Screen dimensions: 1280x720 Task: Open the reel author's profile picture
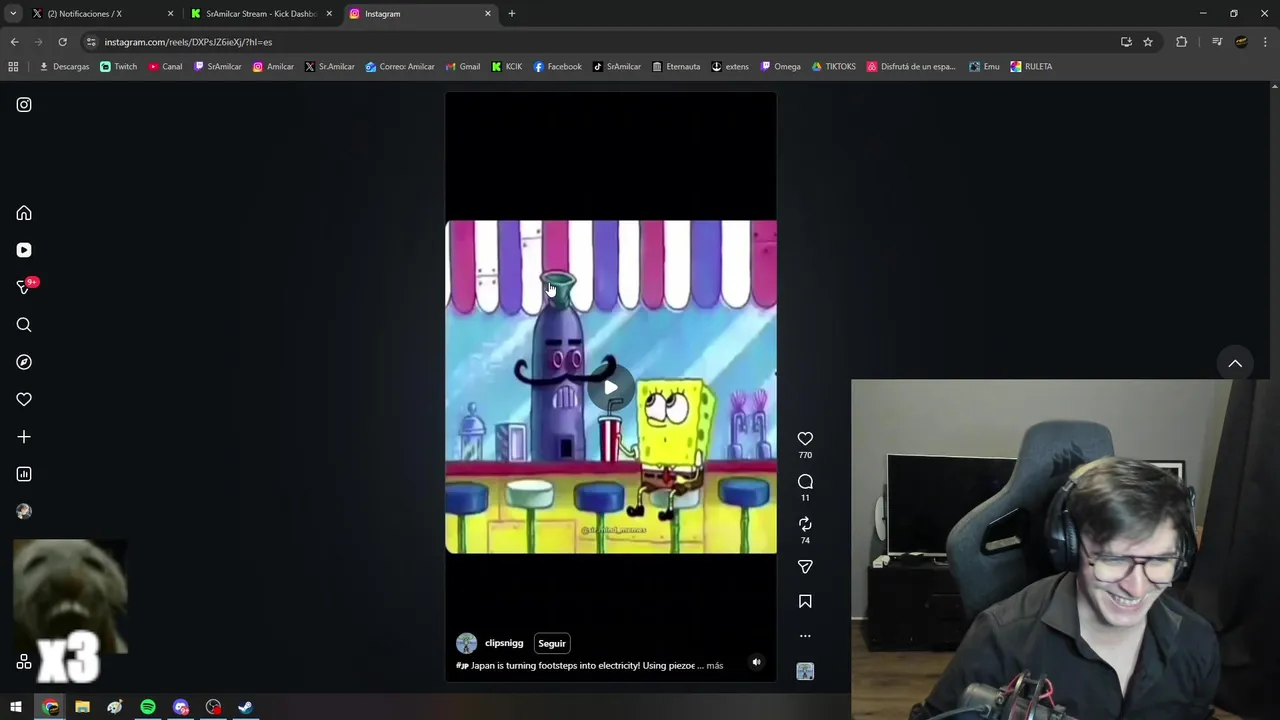tap(466, 643)
